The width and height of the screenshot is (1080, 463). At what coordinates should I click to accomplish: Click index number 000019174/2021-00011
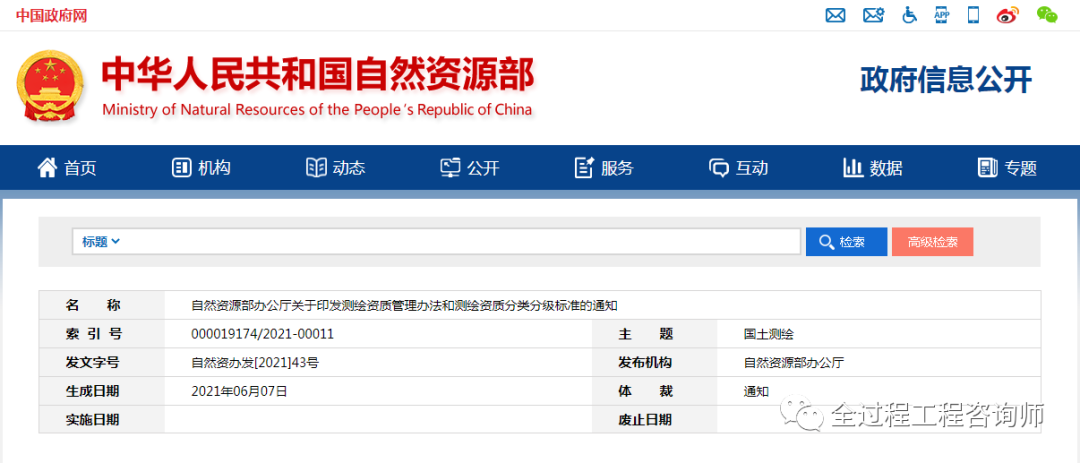[x=262, y=333]
